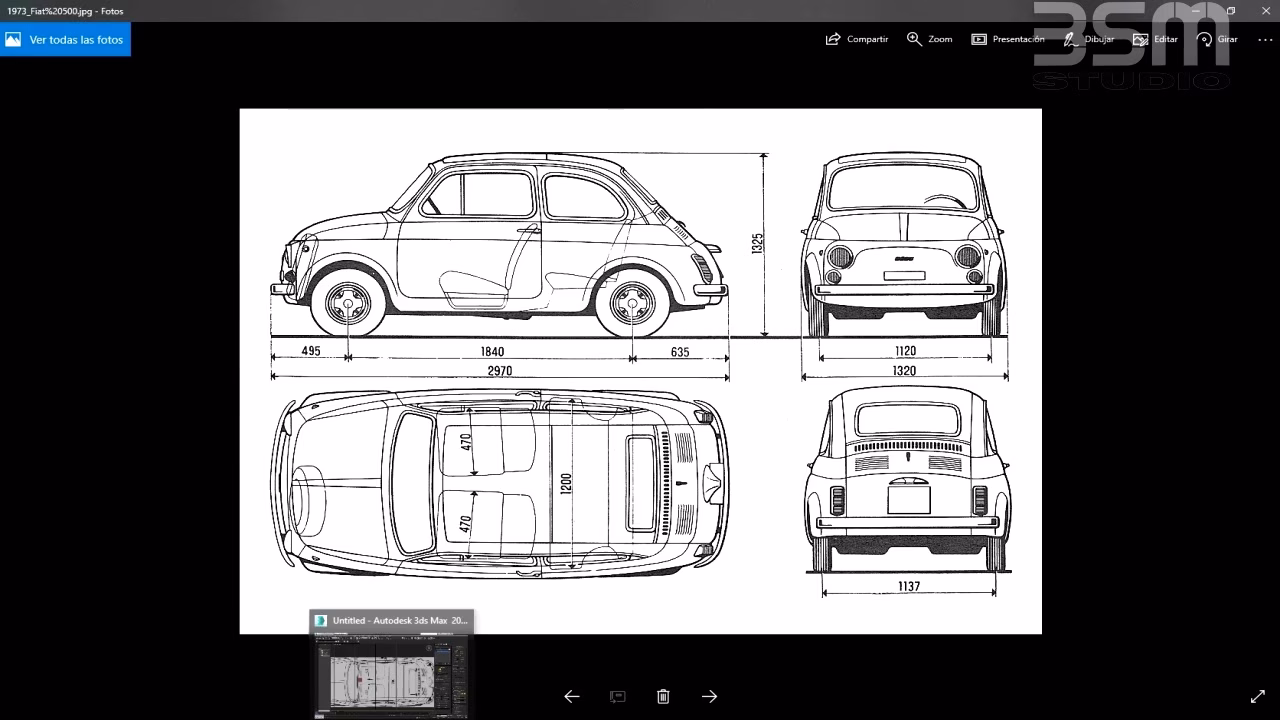Activate the Zoom tool in the toolbar
1280x720 pixels.
tap(928, 38)
